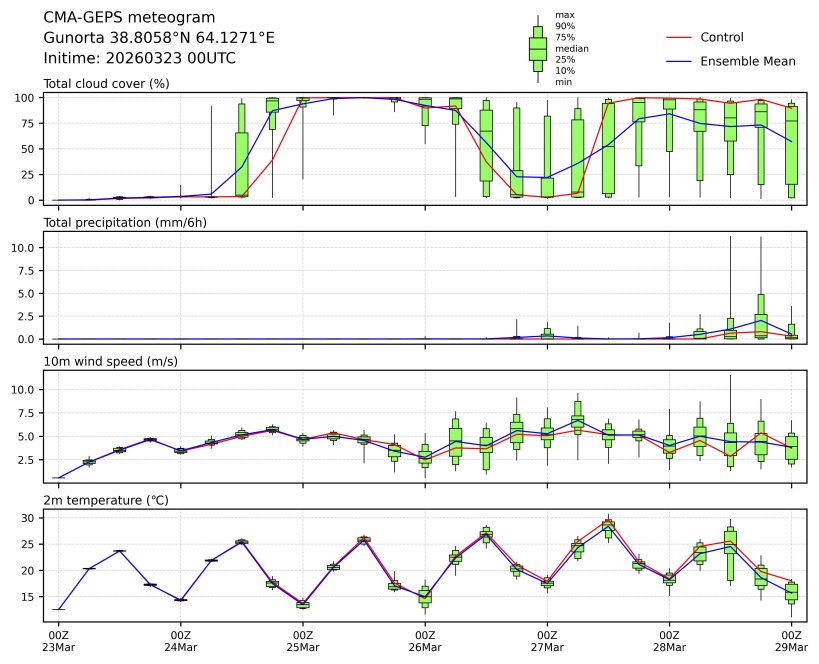Click the blue Ensemble Mean legend line
This screenshot has width=819, height=664.
pyautogui.click(x=678, y=62)
